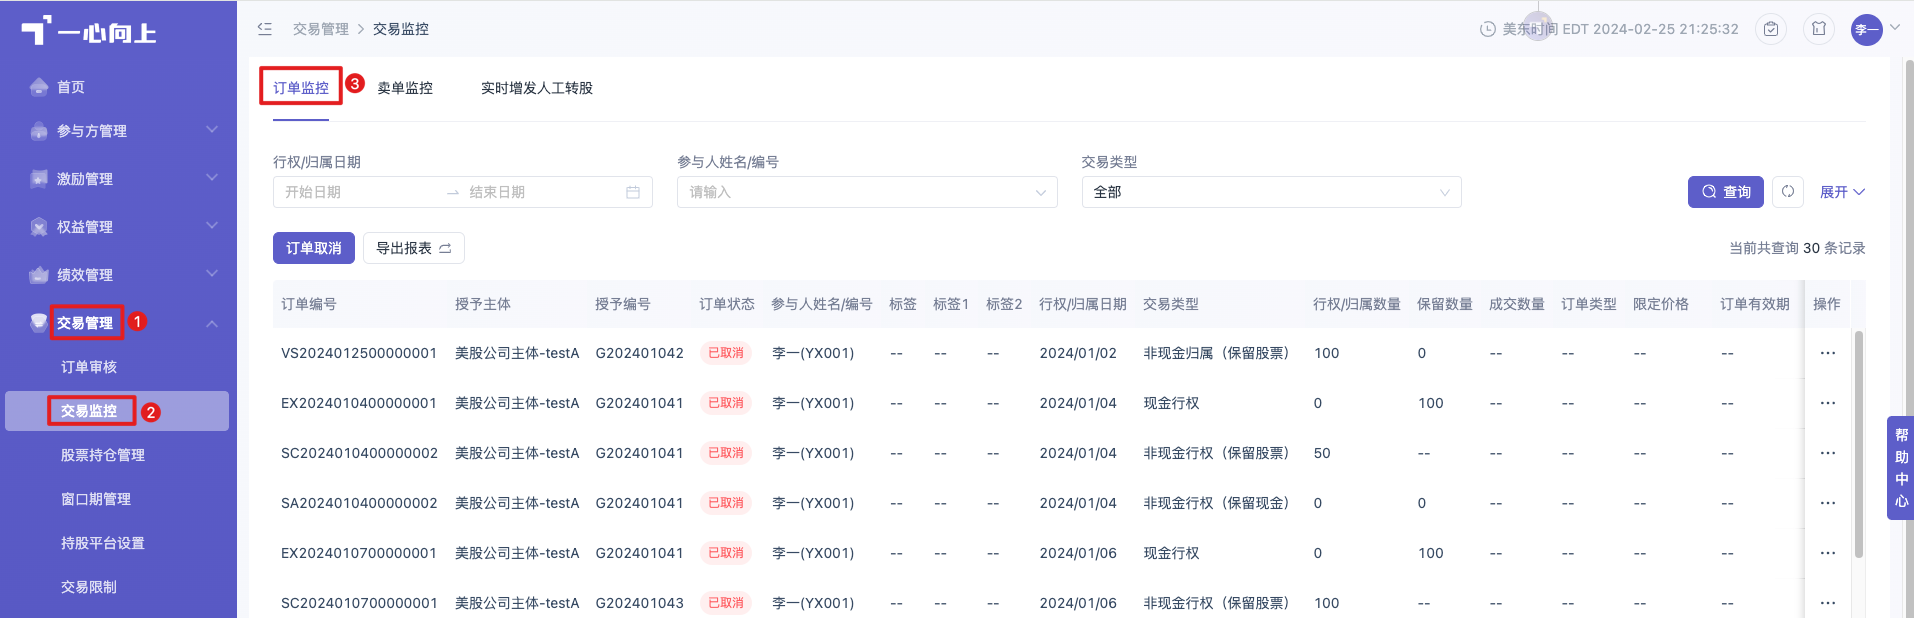Click the table vertical scrollbar
The width and height of the screenshot is (1914, 618).
pyautogui.click(x=1859, y=444)
